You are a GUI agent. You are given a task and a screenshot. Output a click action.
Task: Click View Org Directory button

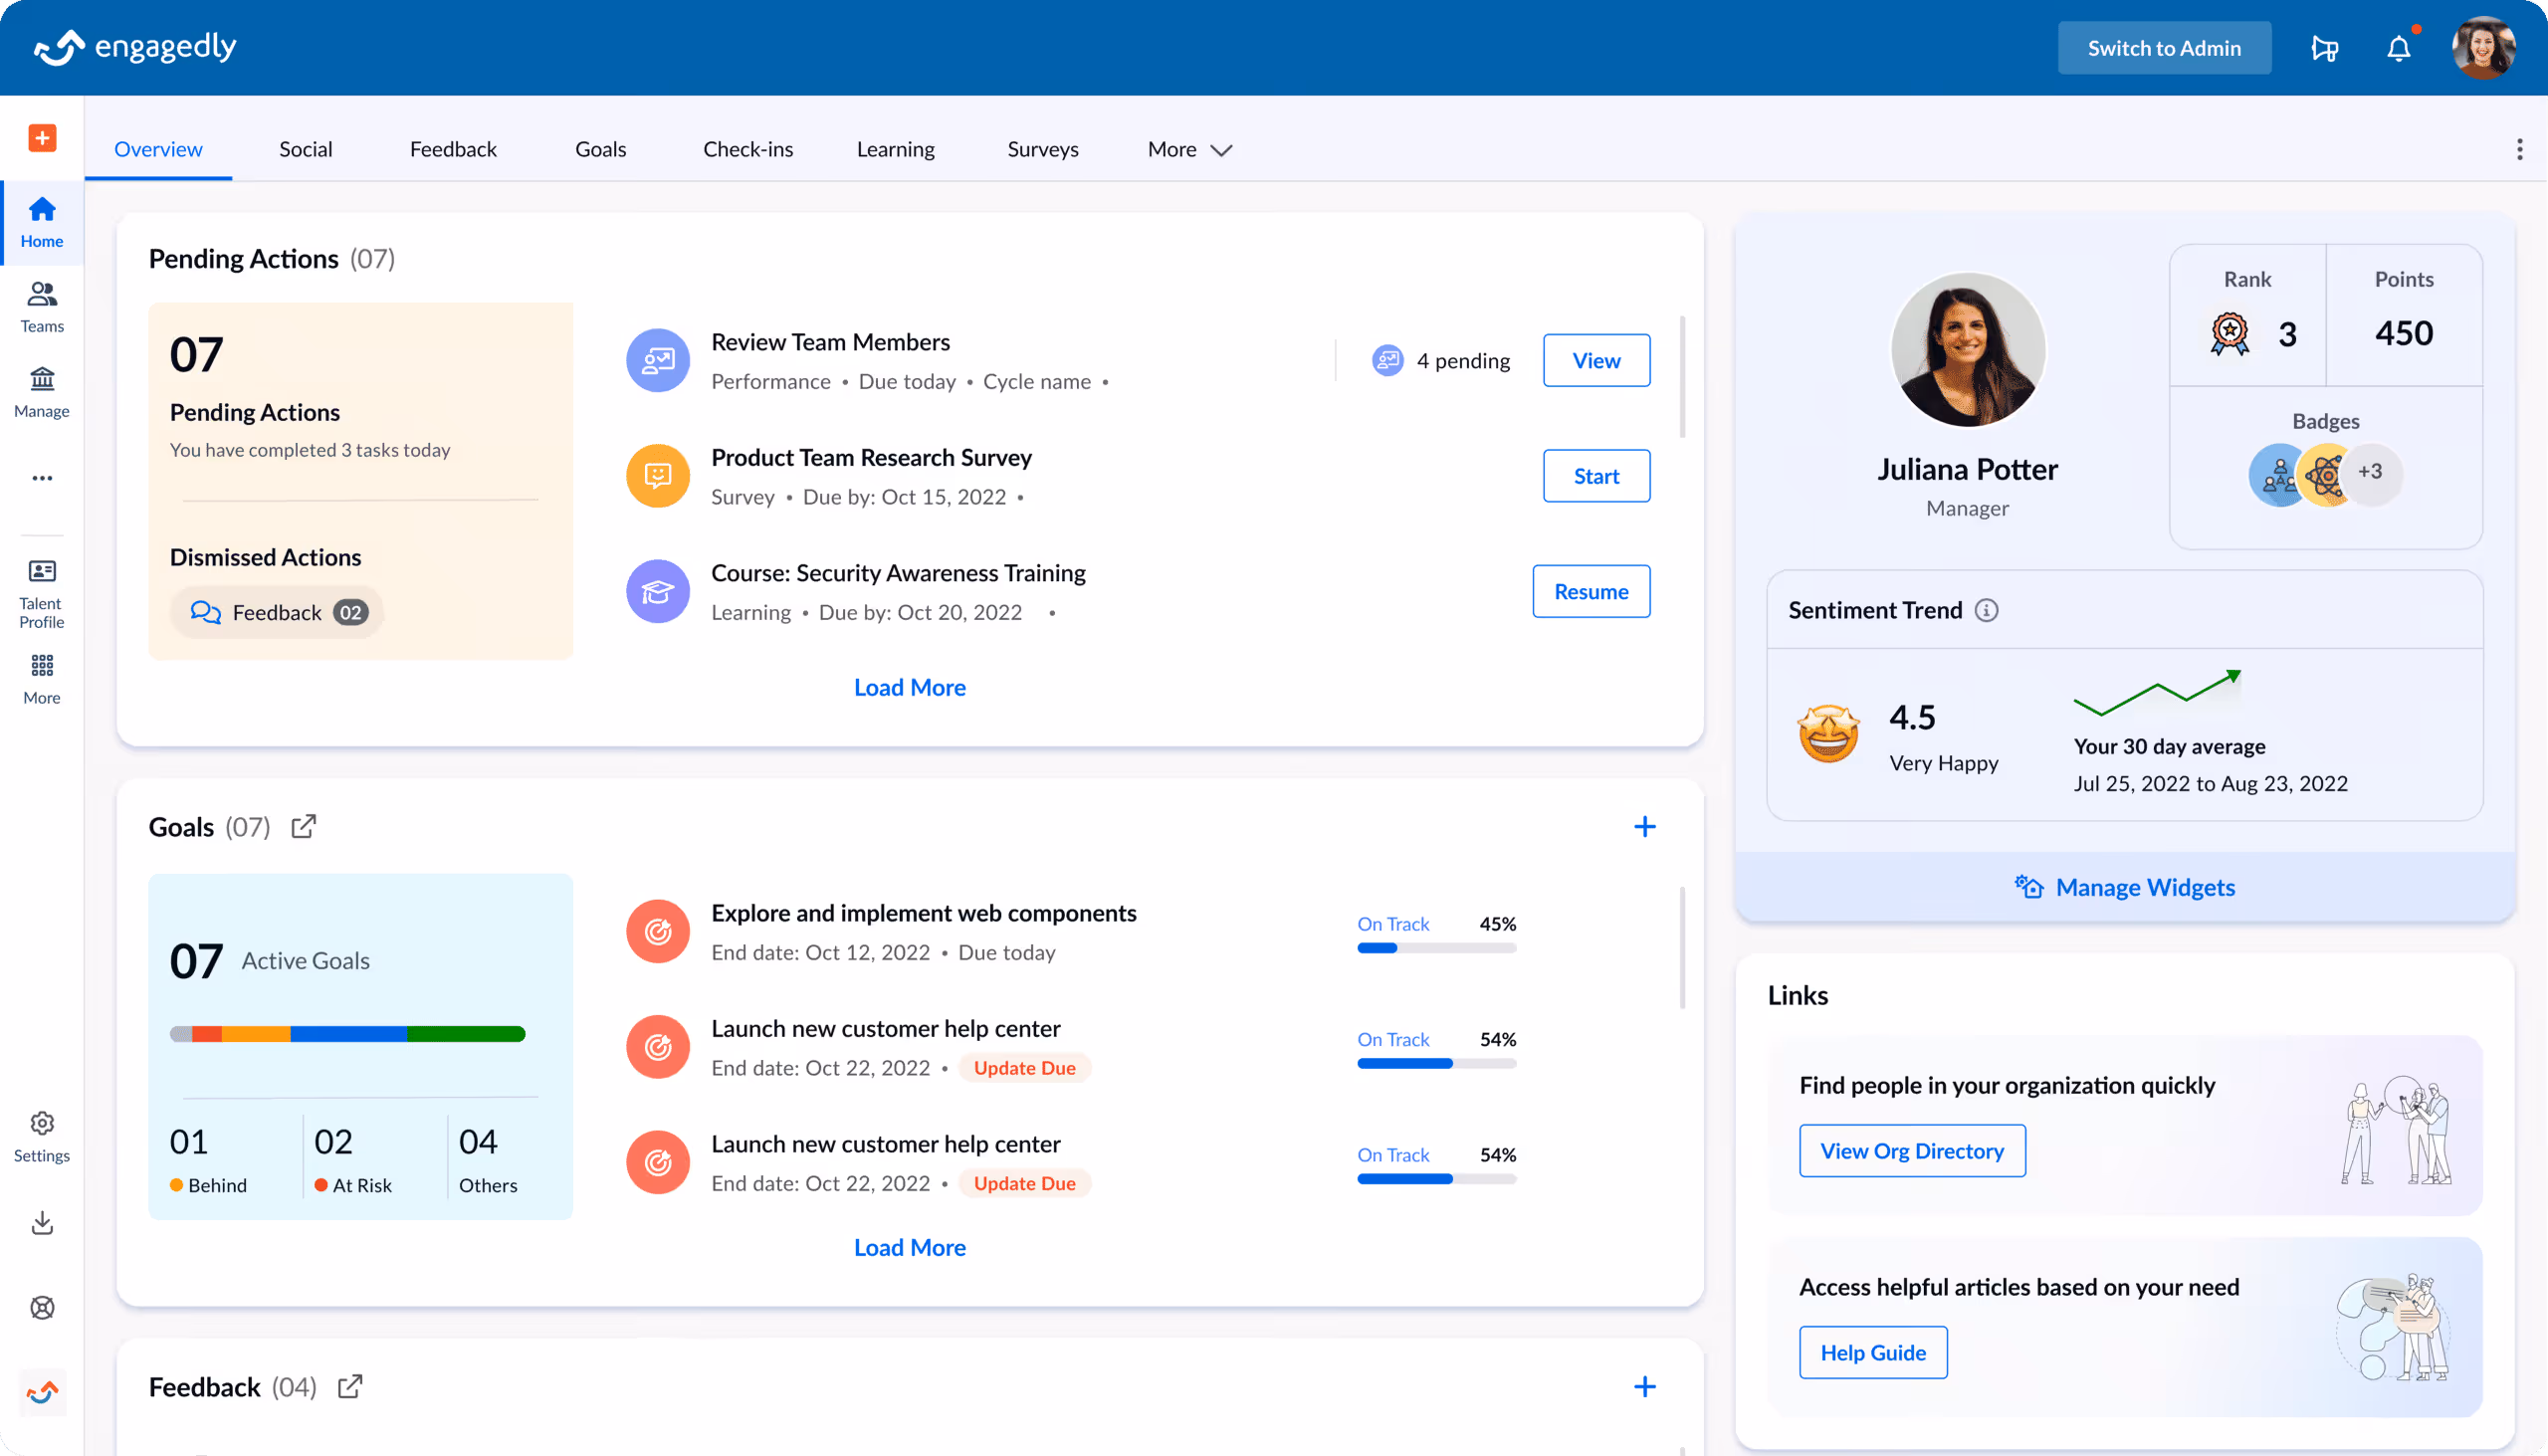[1912, 1150]
